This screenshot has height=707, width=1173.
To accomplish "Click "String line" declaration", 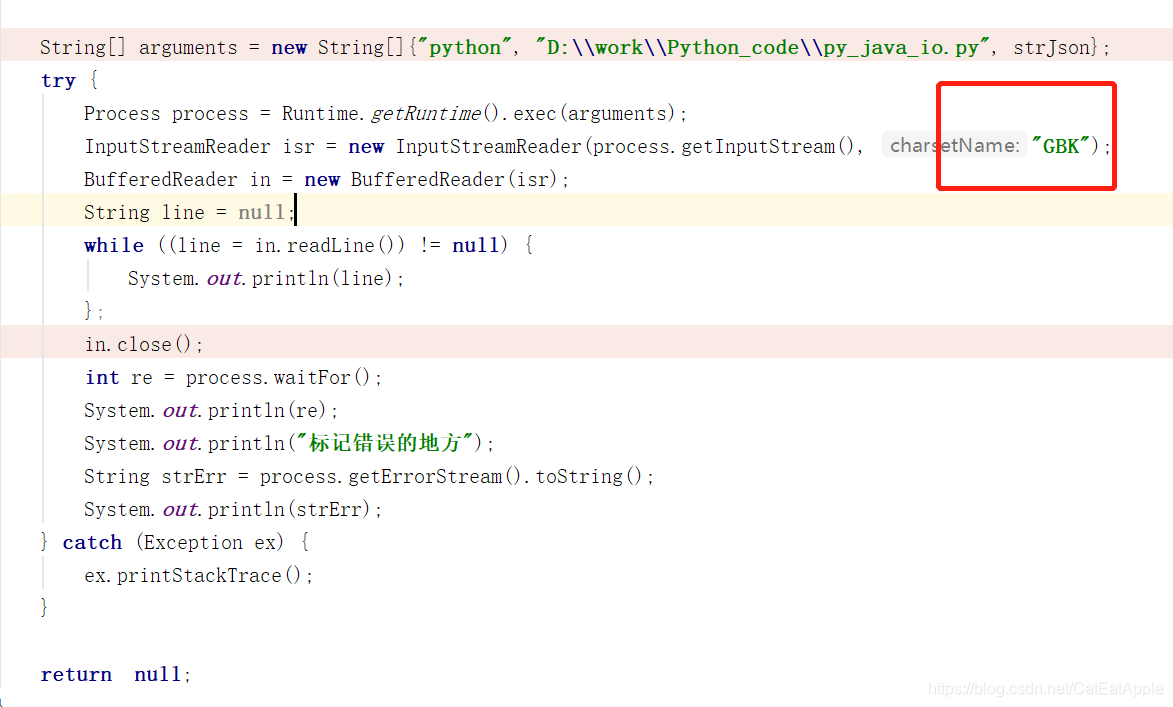I will pyautogui.click(x=144, y=212).
